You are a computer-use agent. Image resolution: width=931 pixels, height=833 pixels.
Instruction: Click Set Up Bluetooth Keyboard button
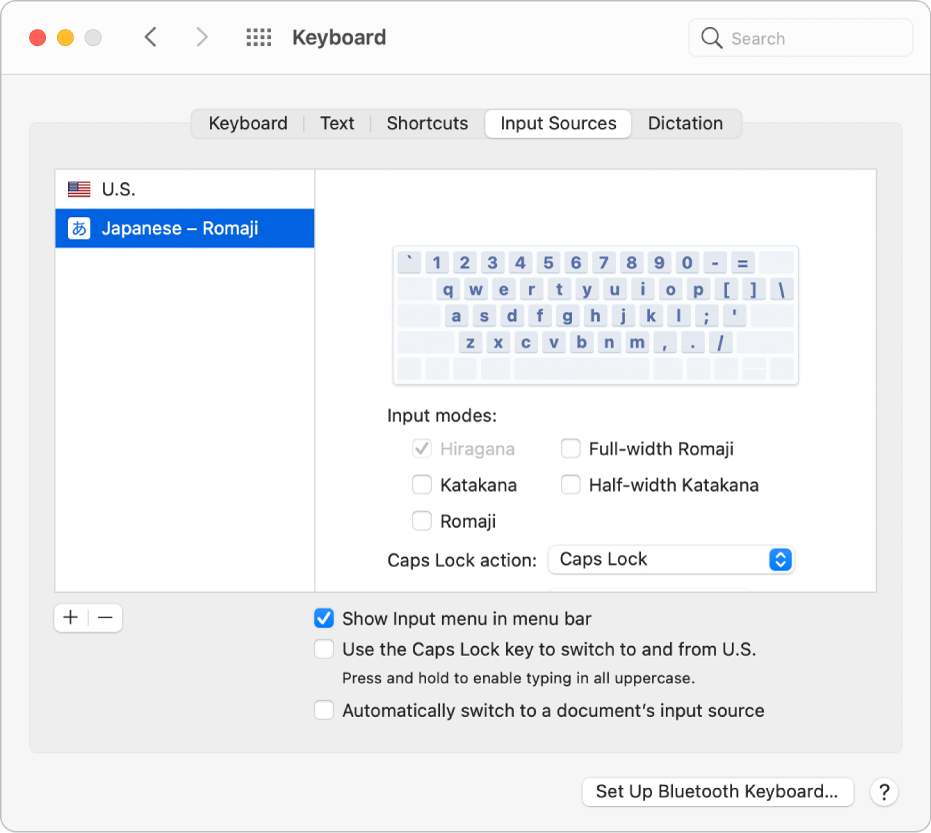(717, 792)
